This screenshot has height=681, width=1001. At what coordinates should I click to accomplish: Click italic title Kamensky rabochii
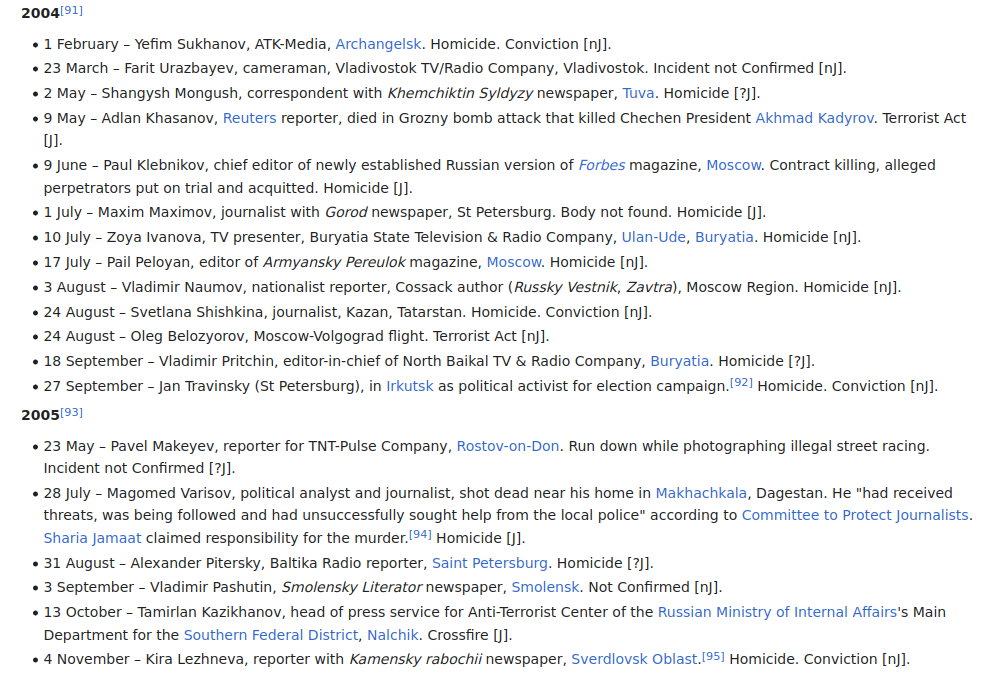pos(415,659)
